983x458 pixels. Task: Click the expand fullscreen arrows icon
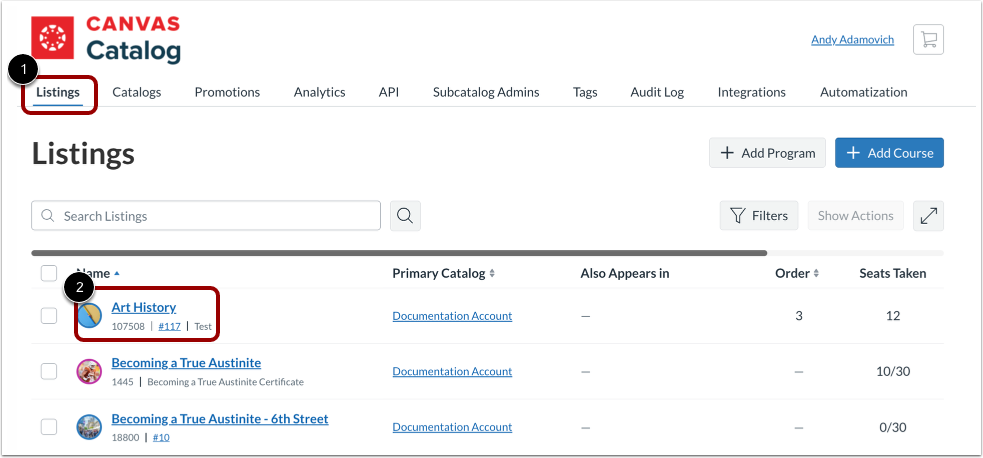coord(928,216)
